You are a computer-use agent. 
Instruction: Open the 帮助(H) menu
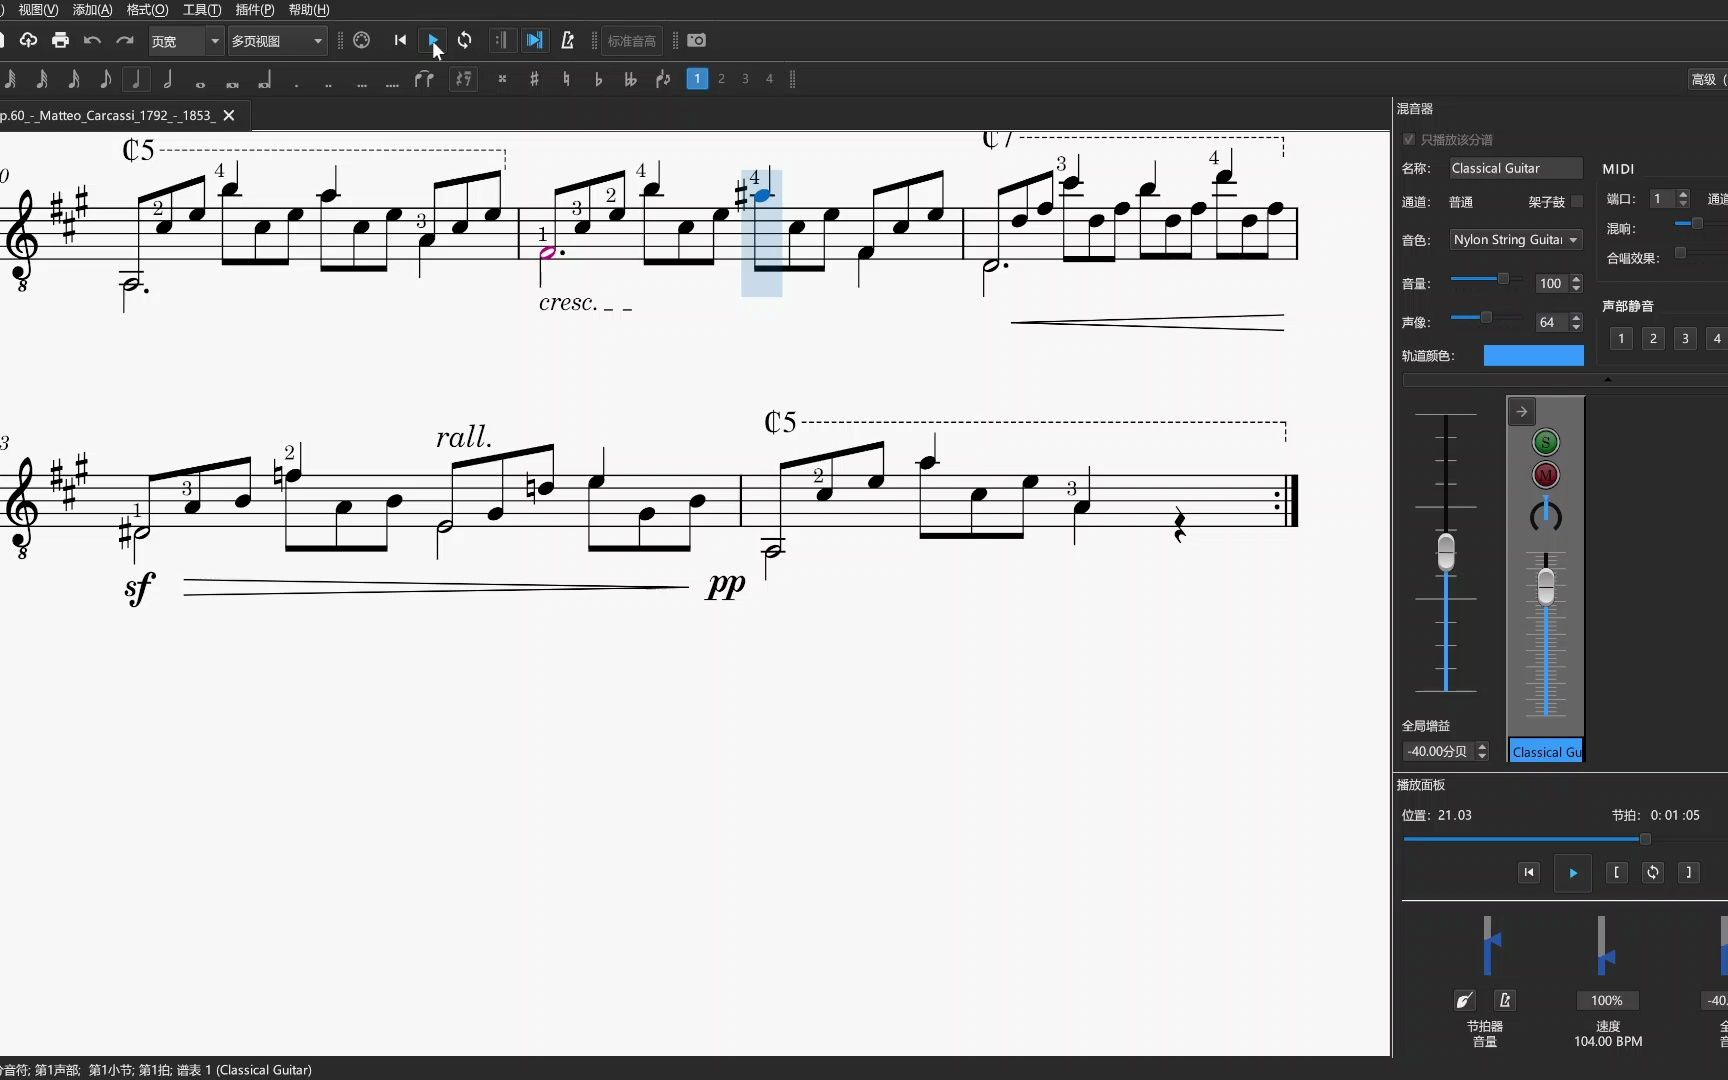pyautogui.click(x=308, y=10)
